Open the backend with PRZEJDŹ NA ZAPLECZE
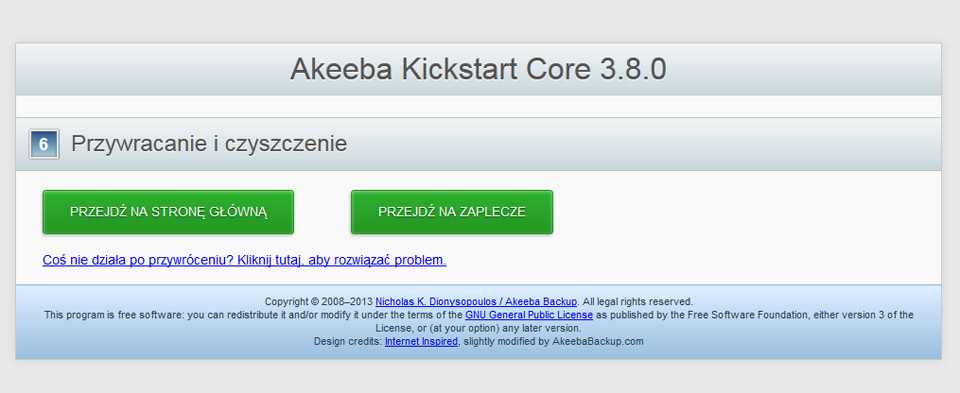The width and height of the screenshot is (960, 393). 452,212
